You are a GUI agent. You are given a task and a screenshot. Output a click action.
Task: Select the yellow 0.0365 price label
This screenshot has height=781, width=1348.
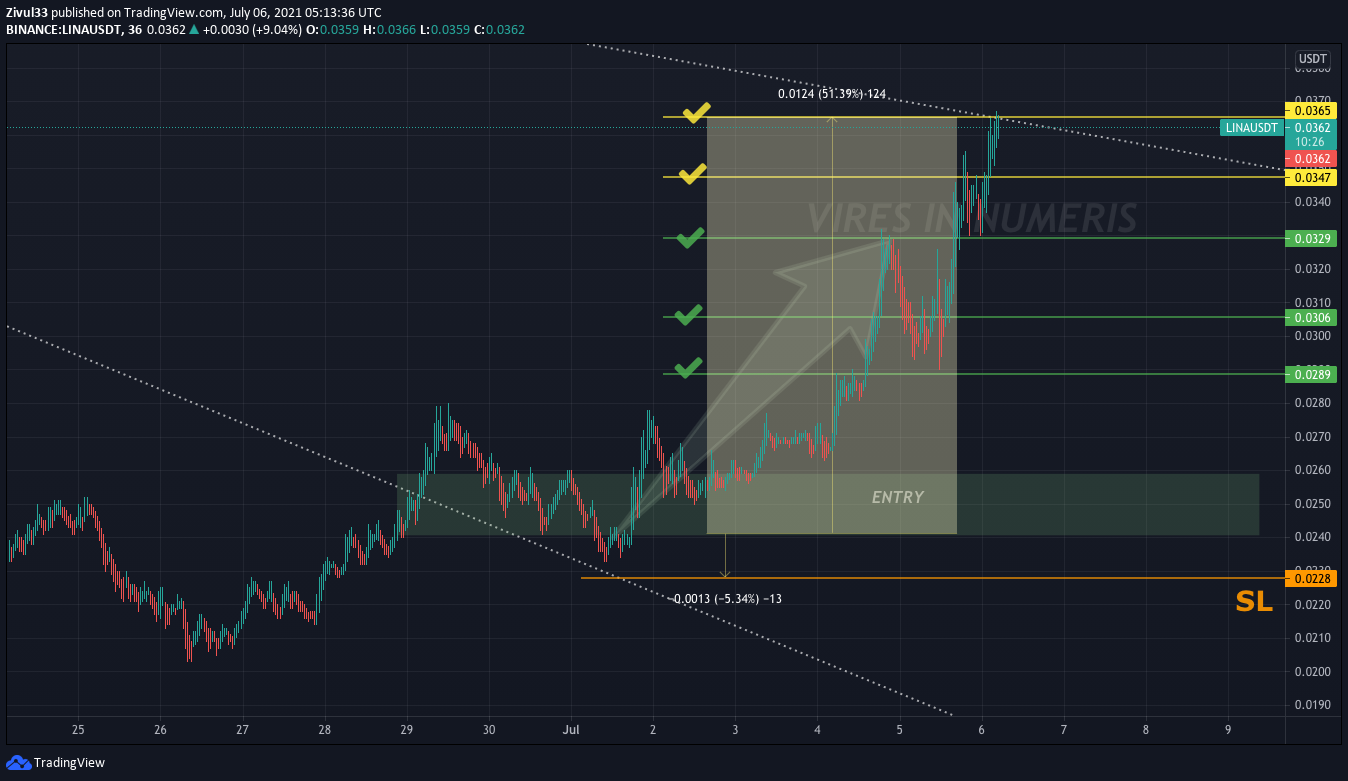1309,110
